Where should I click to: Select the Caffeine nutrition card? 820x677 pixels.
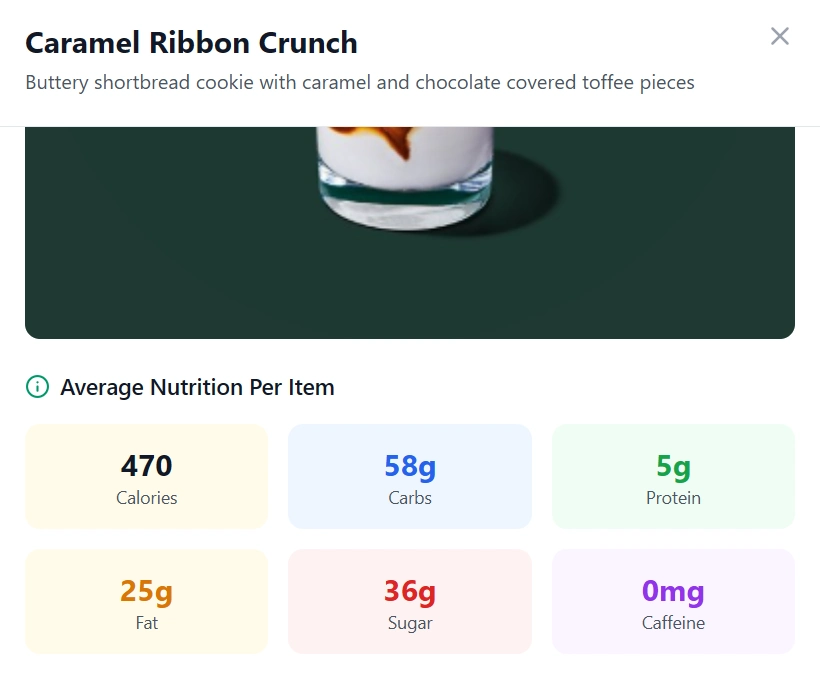(x=673, y=601)
